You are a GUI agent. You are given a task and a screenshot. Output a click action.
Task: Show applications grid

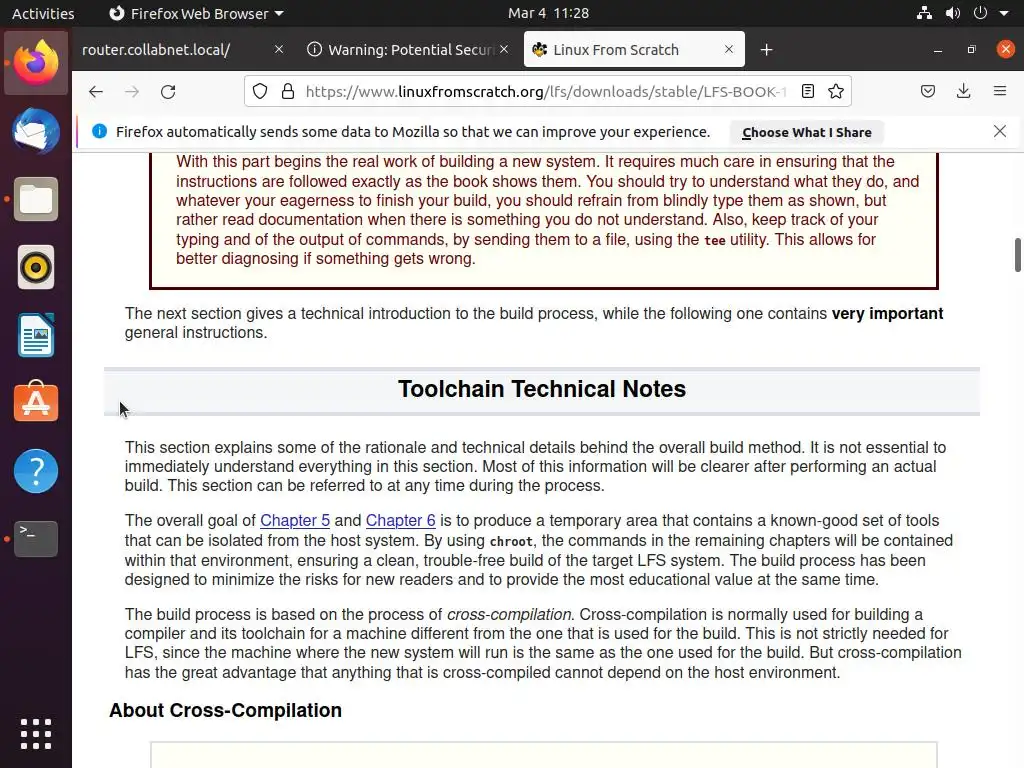tap(36, 734)
